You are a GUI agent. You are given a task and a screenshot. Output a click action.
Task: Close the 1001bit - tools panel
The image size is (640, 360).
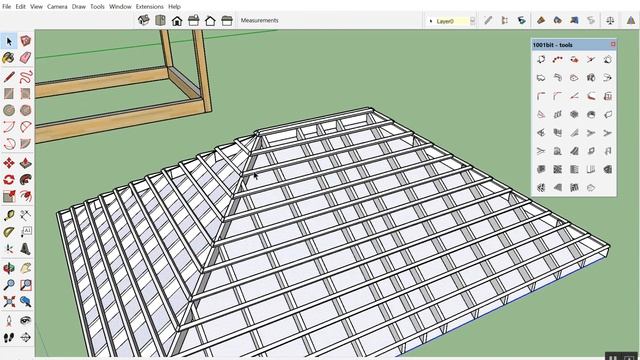coord(613,44)
